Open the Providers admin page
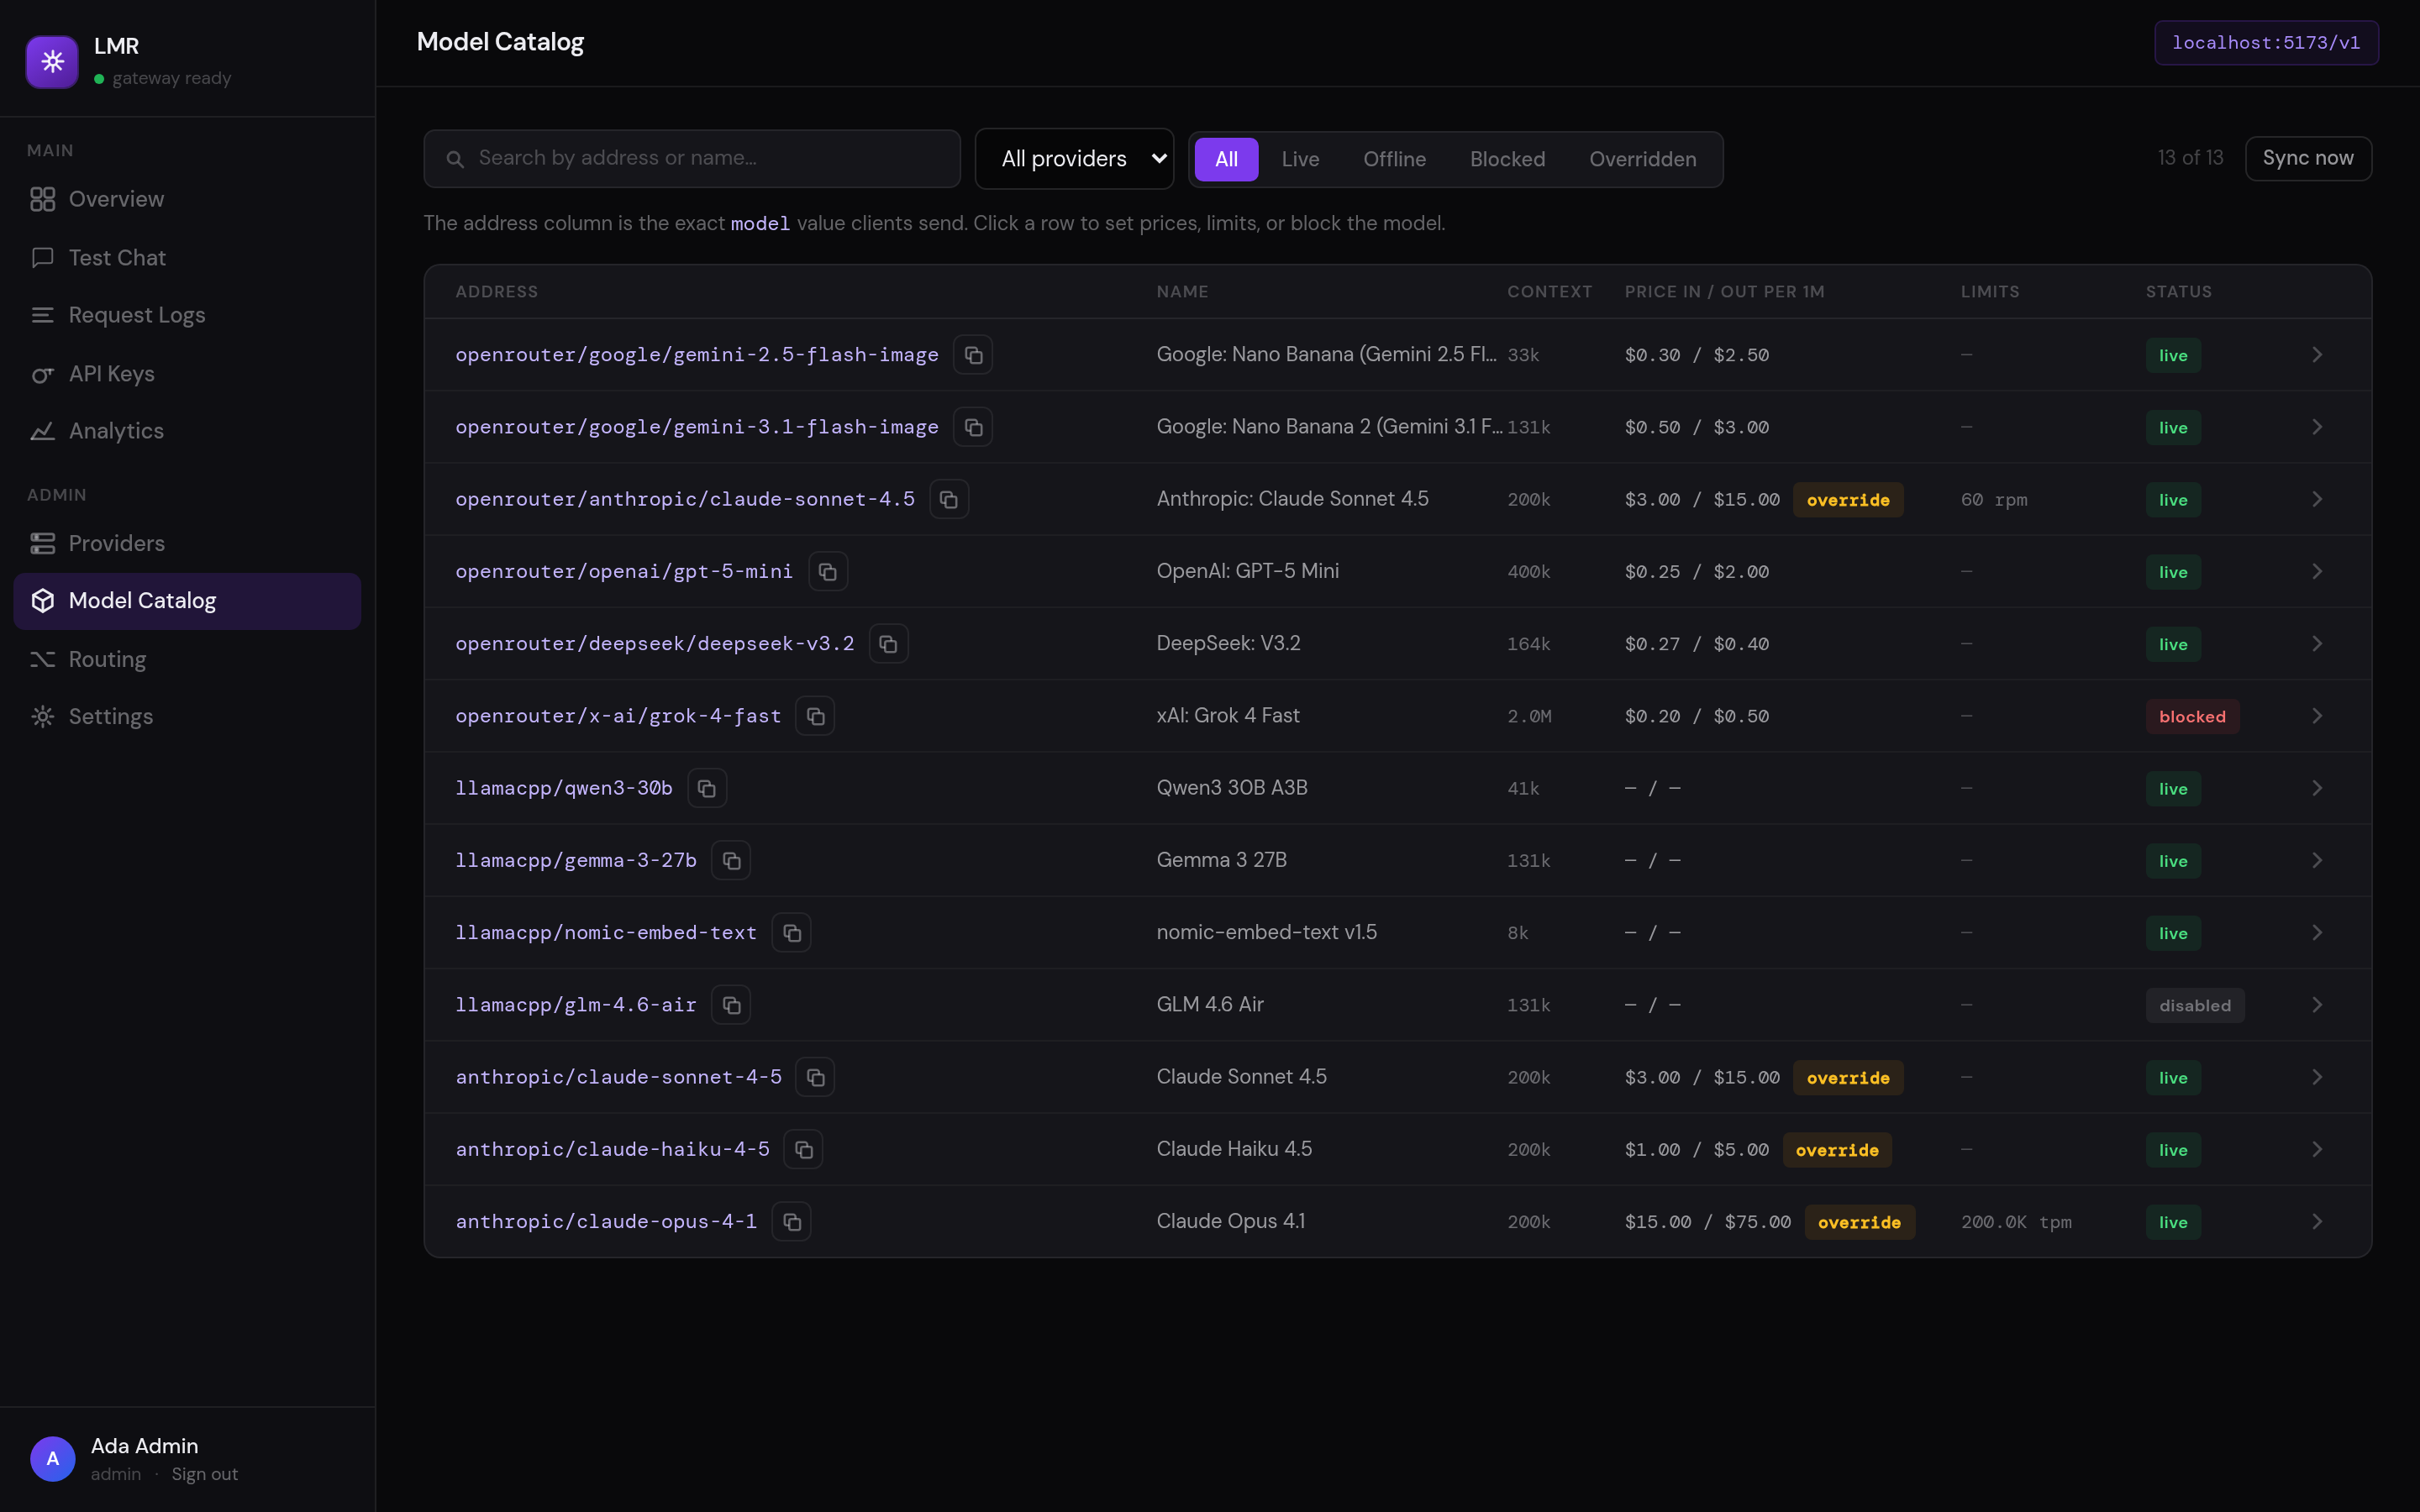The width and height of the screenshot is (2420, 1512). (x=187, y=543)
